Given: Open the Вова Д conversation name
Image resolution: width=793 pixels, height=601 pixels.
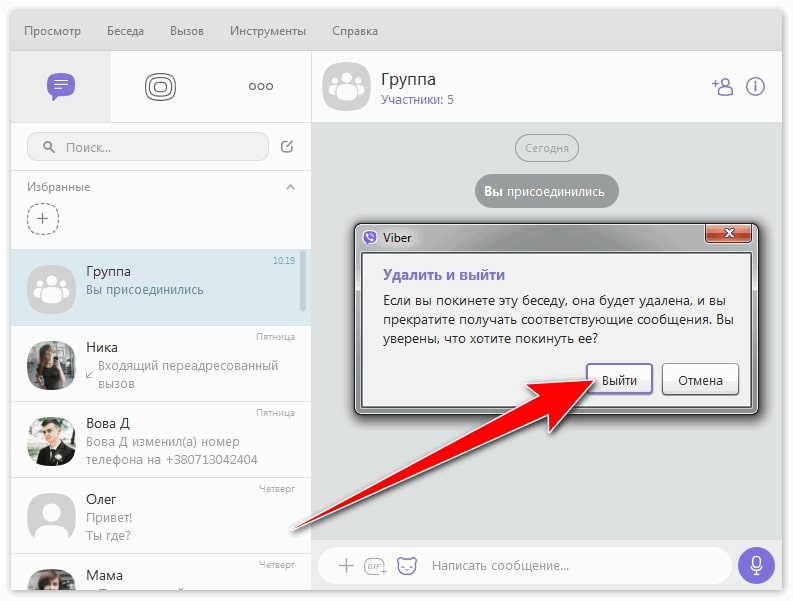Looking at the screenshot, I should 108,423.
